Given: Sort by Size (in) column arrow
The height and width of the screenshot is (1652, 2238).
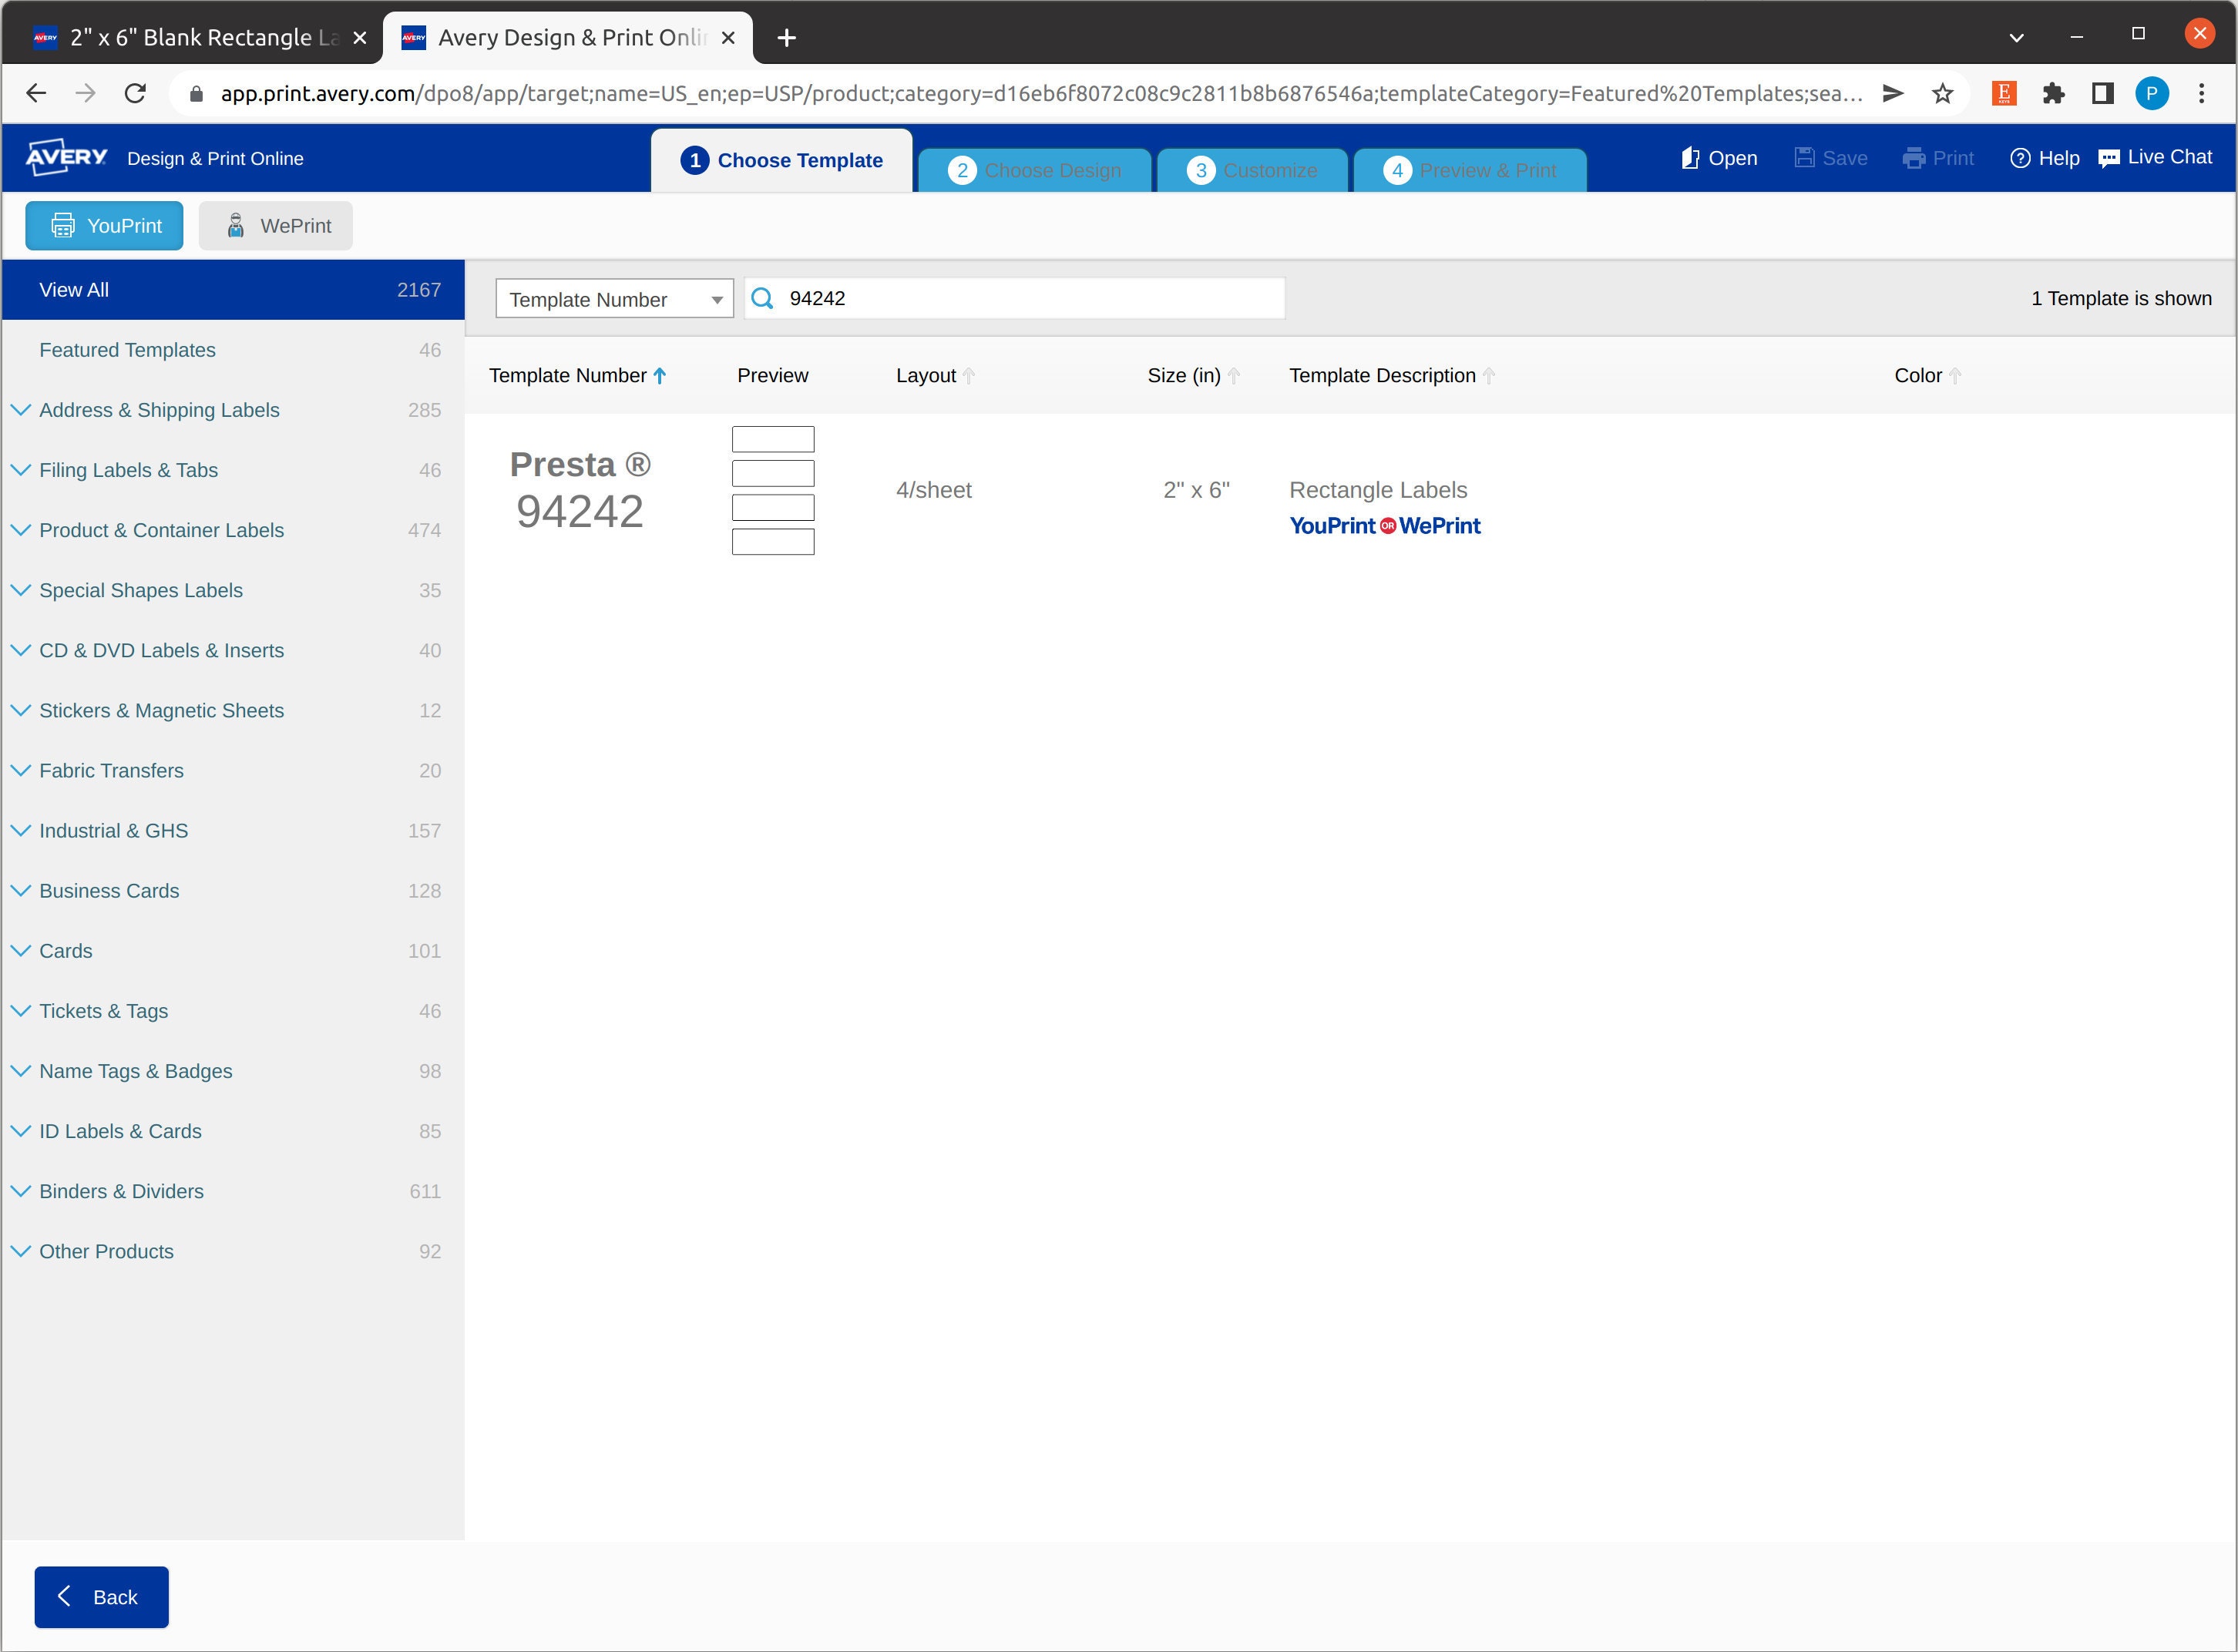Looking at the screenshot, I should pos(1233,376).
